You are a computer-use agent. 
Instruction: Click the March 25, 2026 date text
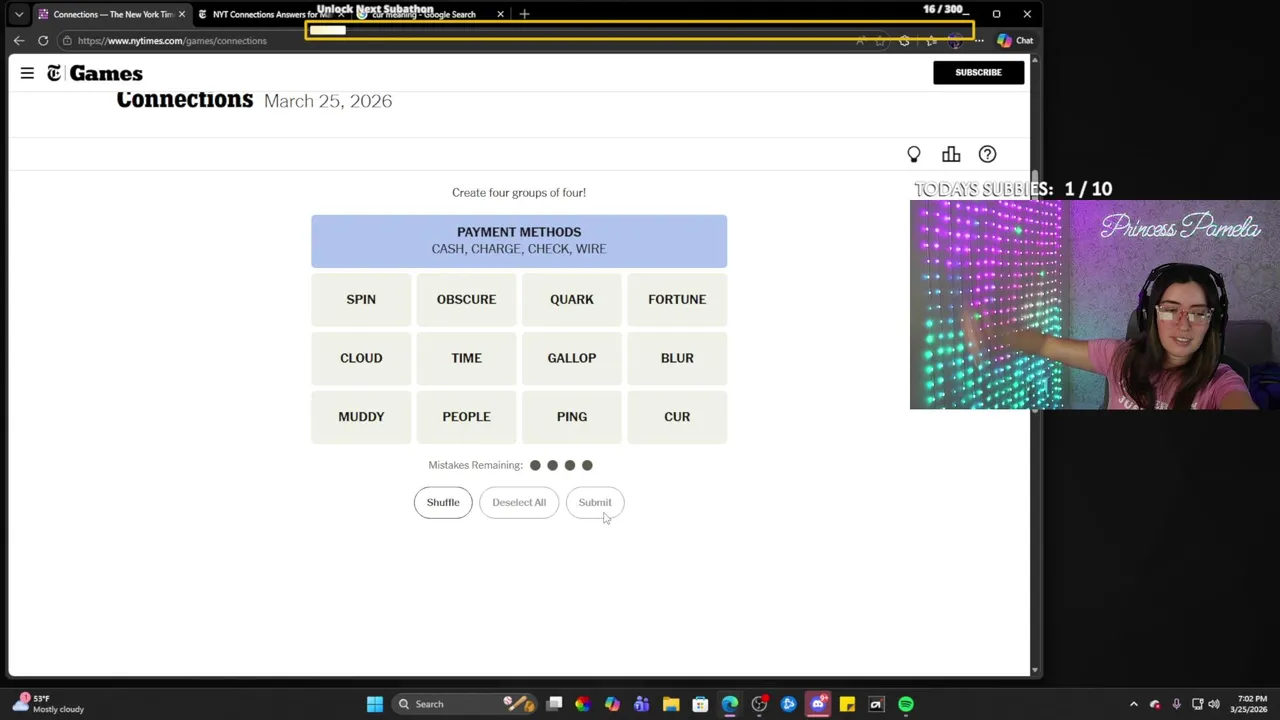coord(328,101)
